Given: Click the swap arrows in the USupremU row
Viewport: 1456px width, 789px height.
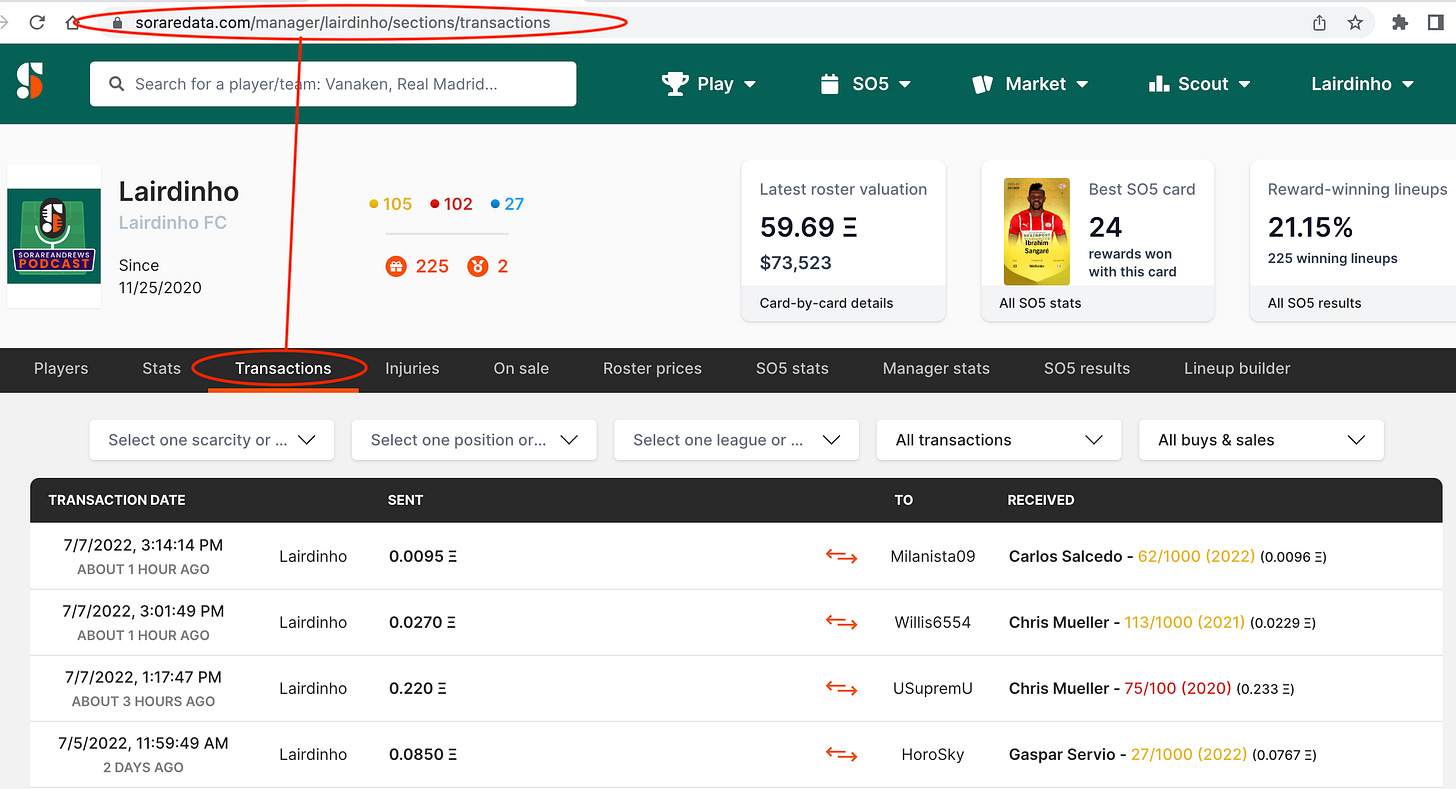Looking at the screenshot, I should [x=841, y=688].
